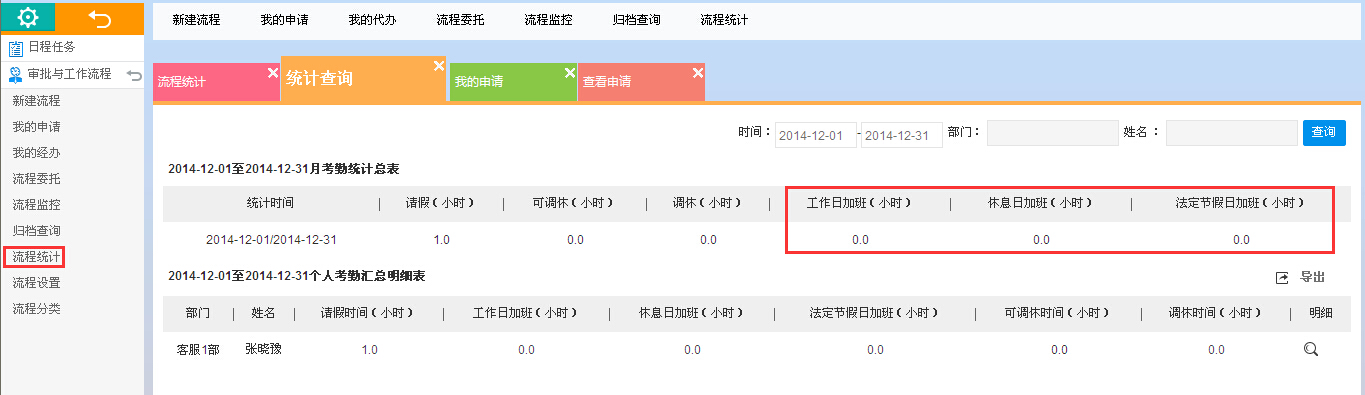
Task: Switch to the 查看申请 tab
Action: (x=641, y=82)
